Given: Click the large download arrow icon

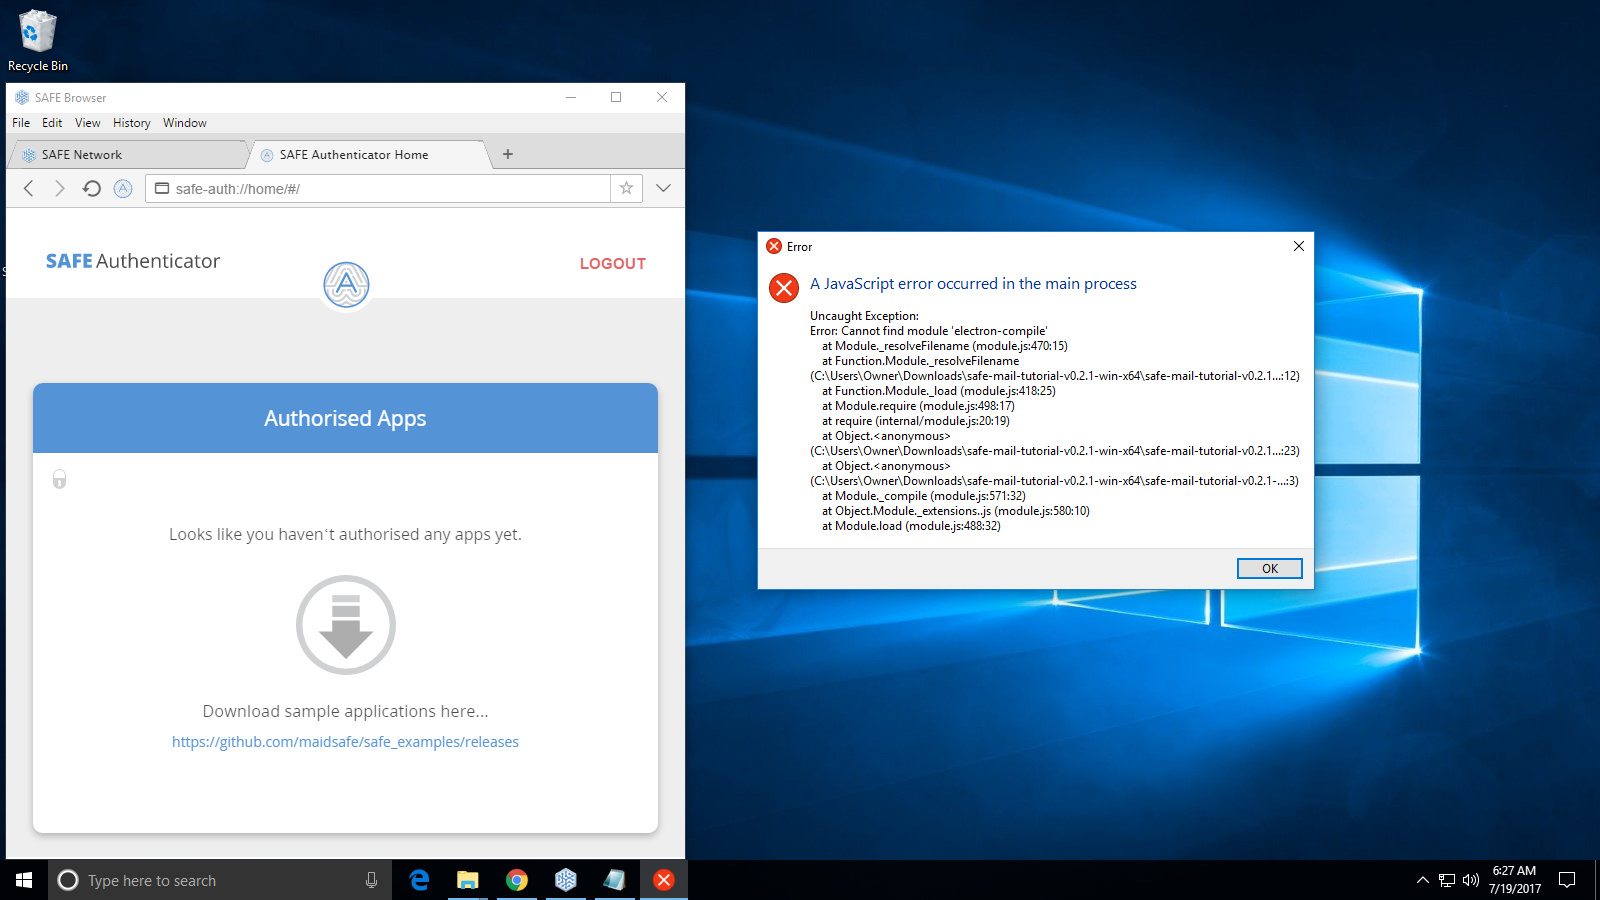Looking at the screenshot, I should (x=346, y=625).
